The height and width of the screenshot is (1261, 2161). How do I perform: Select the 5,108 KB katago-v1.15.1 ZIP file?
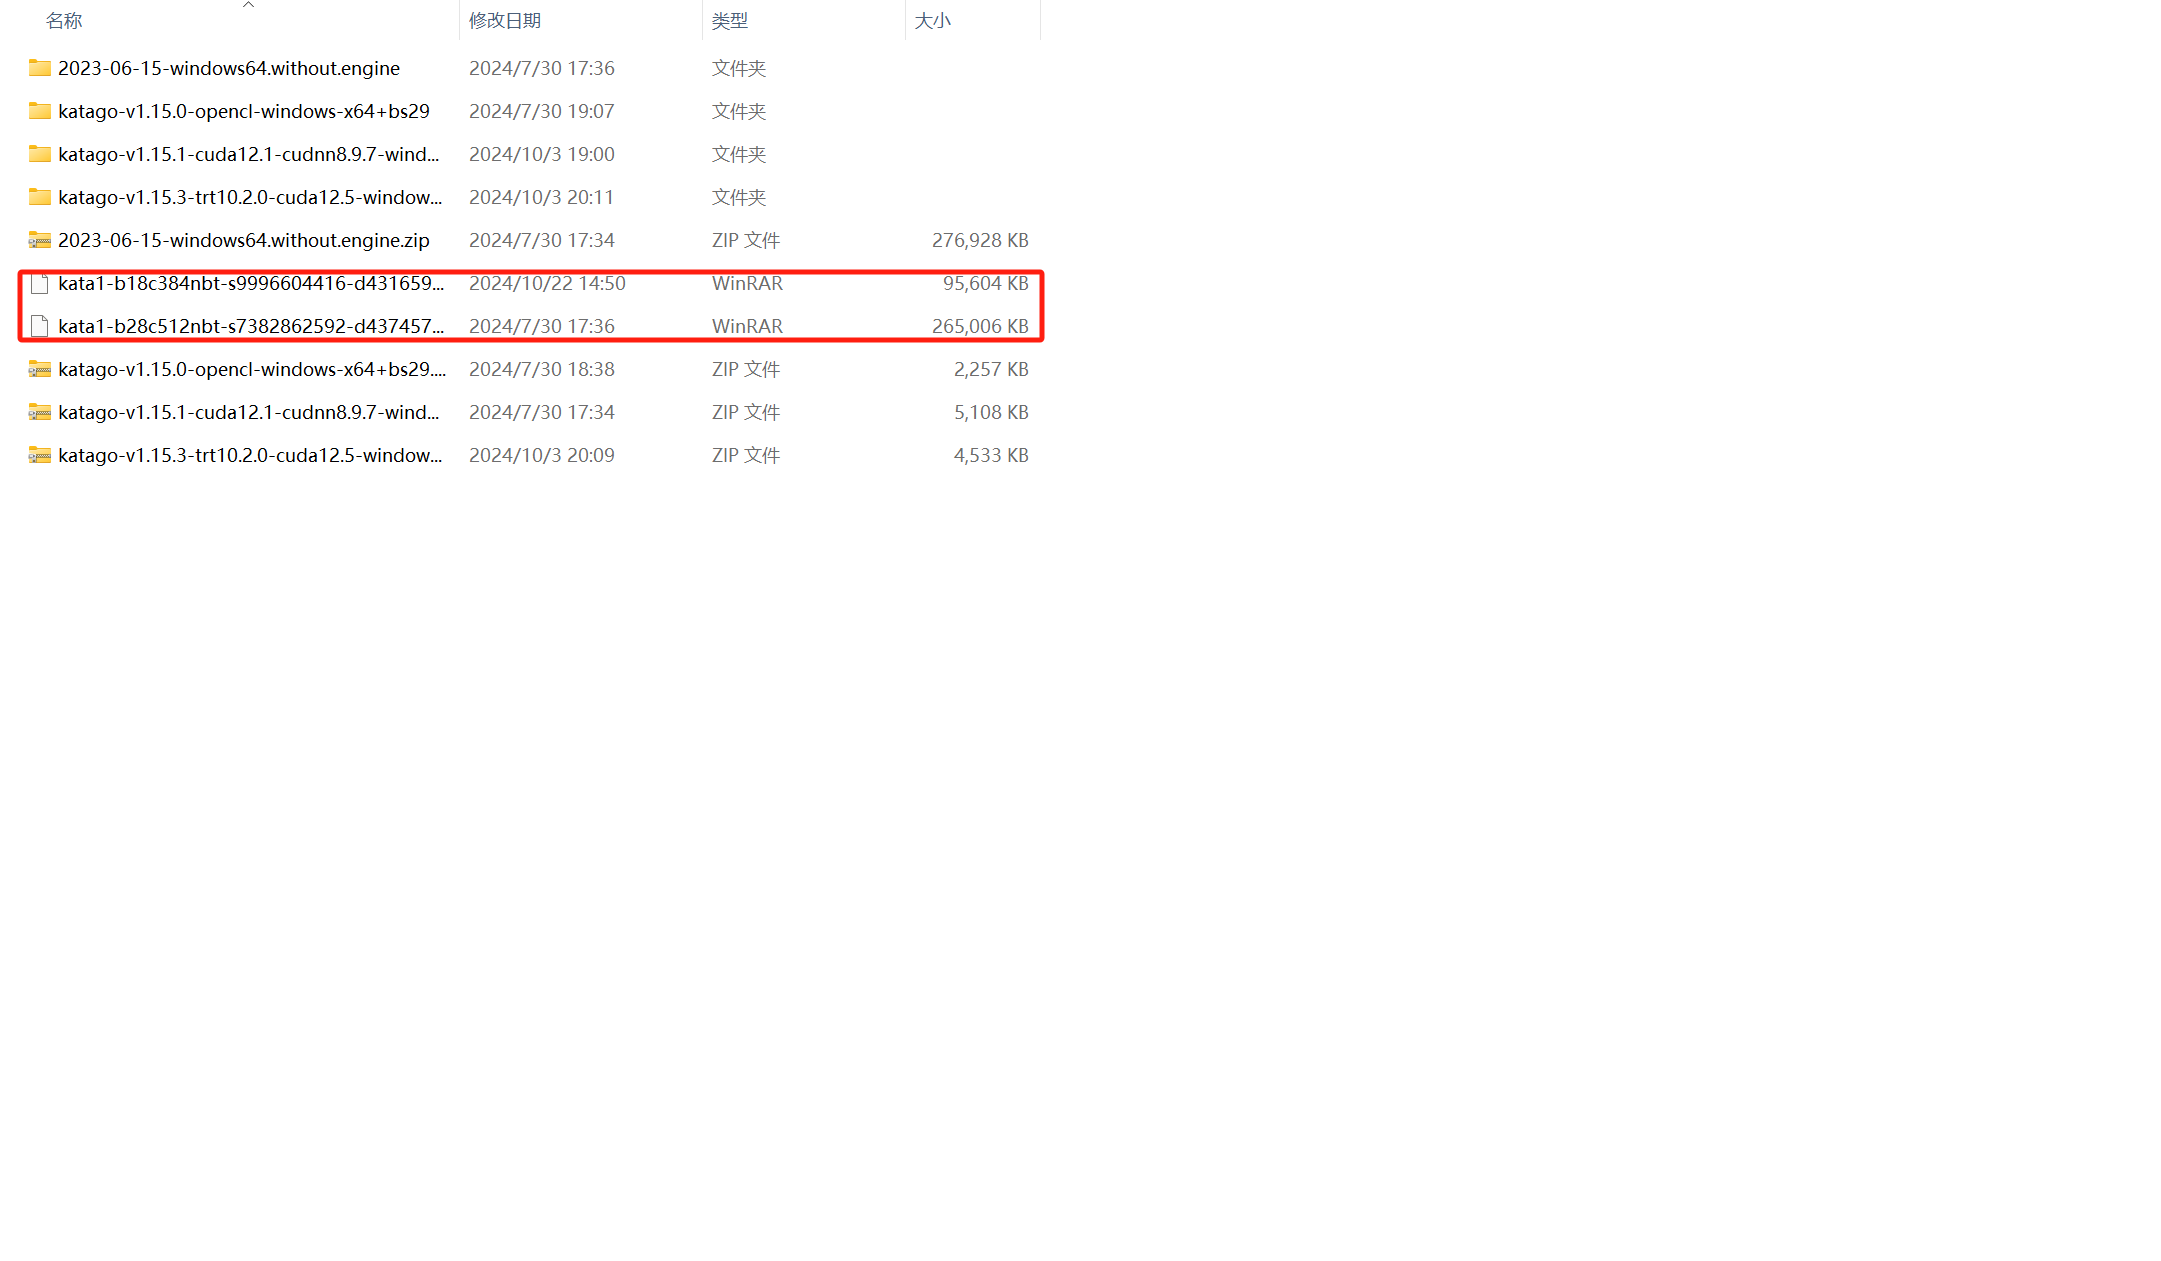[248, 412]
